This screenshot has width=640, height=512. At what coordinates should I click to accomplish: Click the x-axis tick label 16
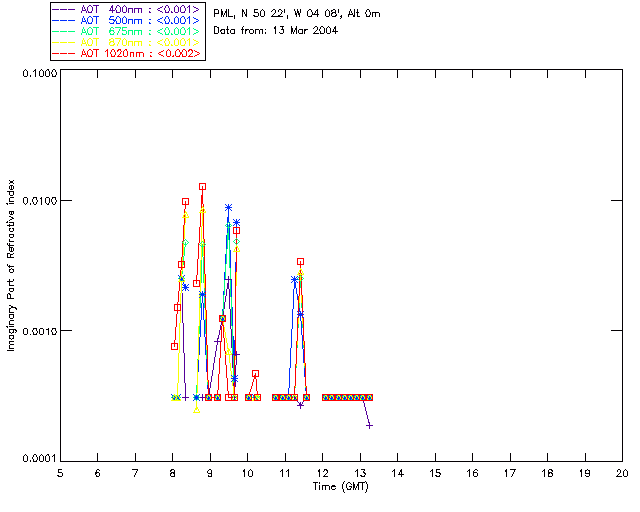[472, 473]
